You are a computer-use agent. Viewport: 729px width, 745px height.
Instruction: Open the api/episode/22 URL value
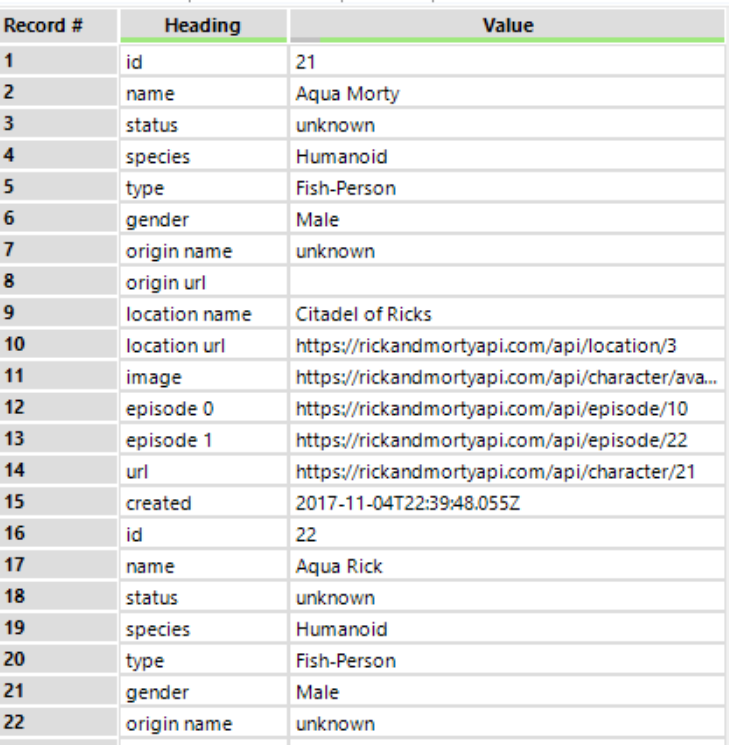(x=491, y=440)
